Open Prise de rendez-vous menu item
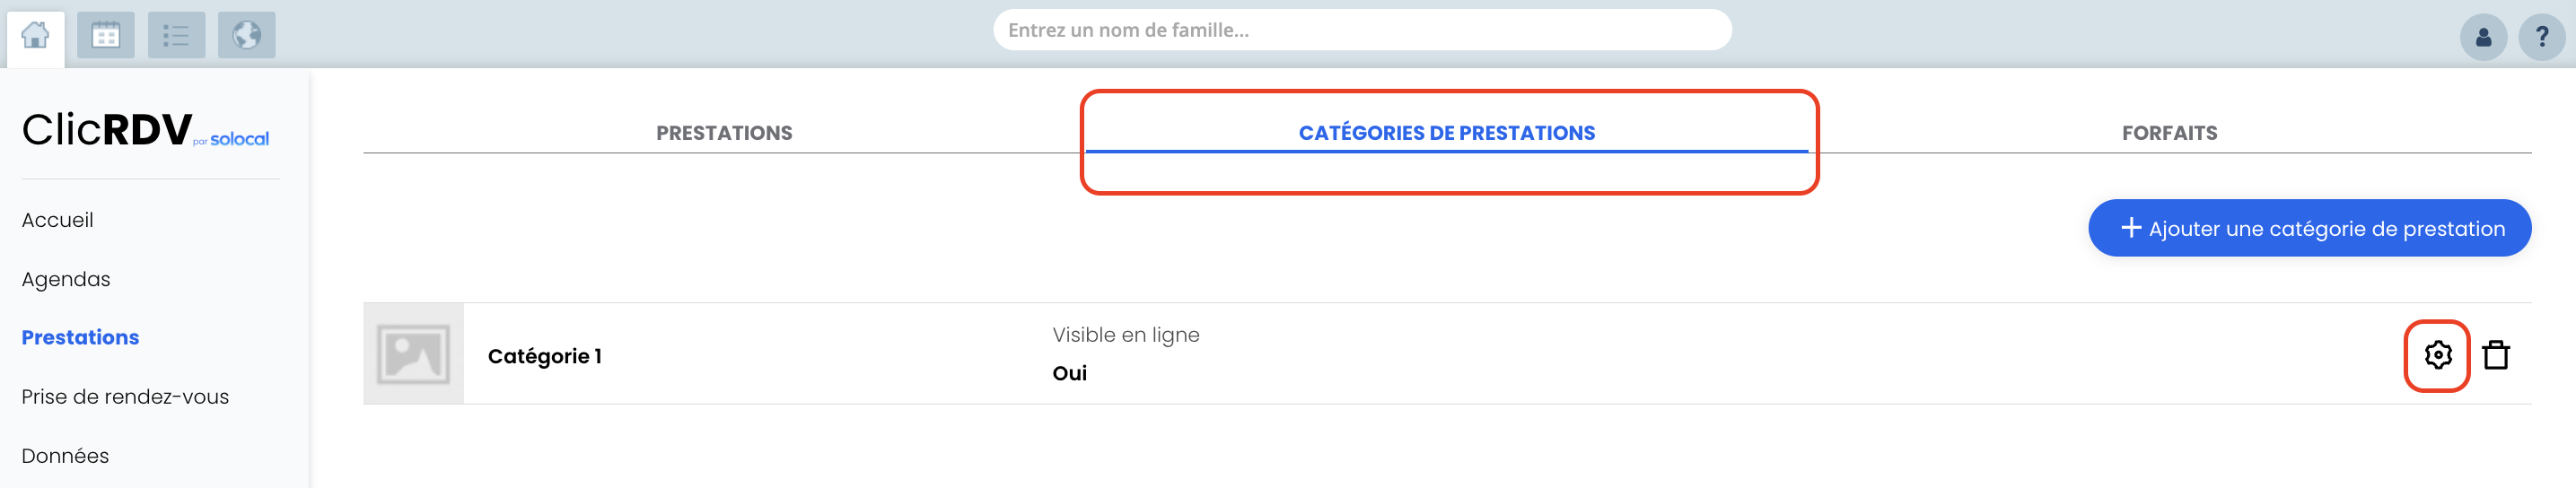Screen dimensions: 2576x488 click(125, 397)
